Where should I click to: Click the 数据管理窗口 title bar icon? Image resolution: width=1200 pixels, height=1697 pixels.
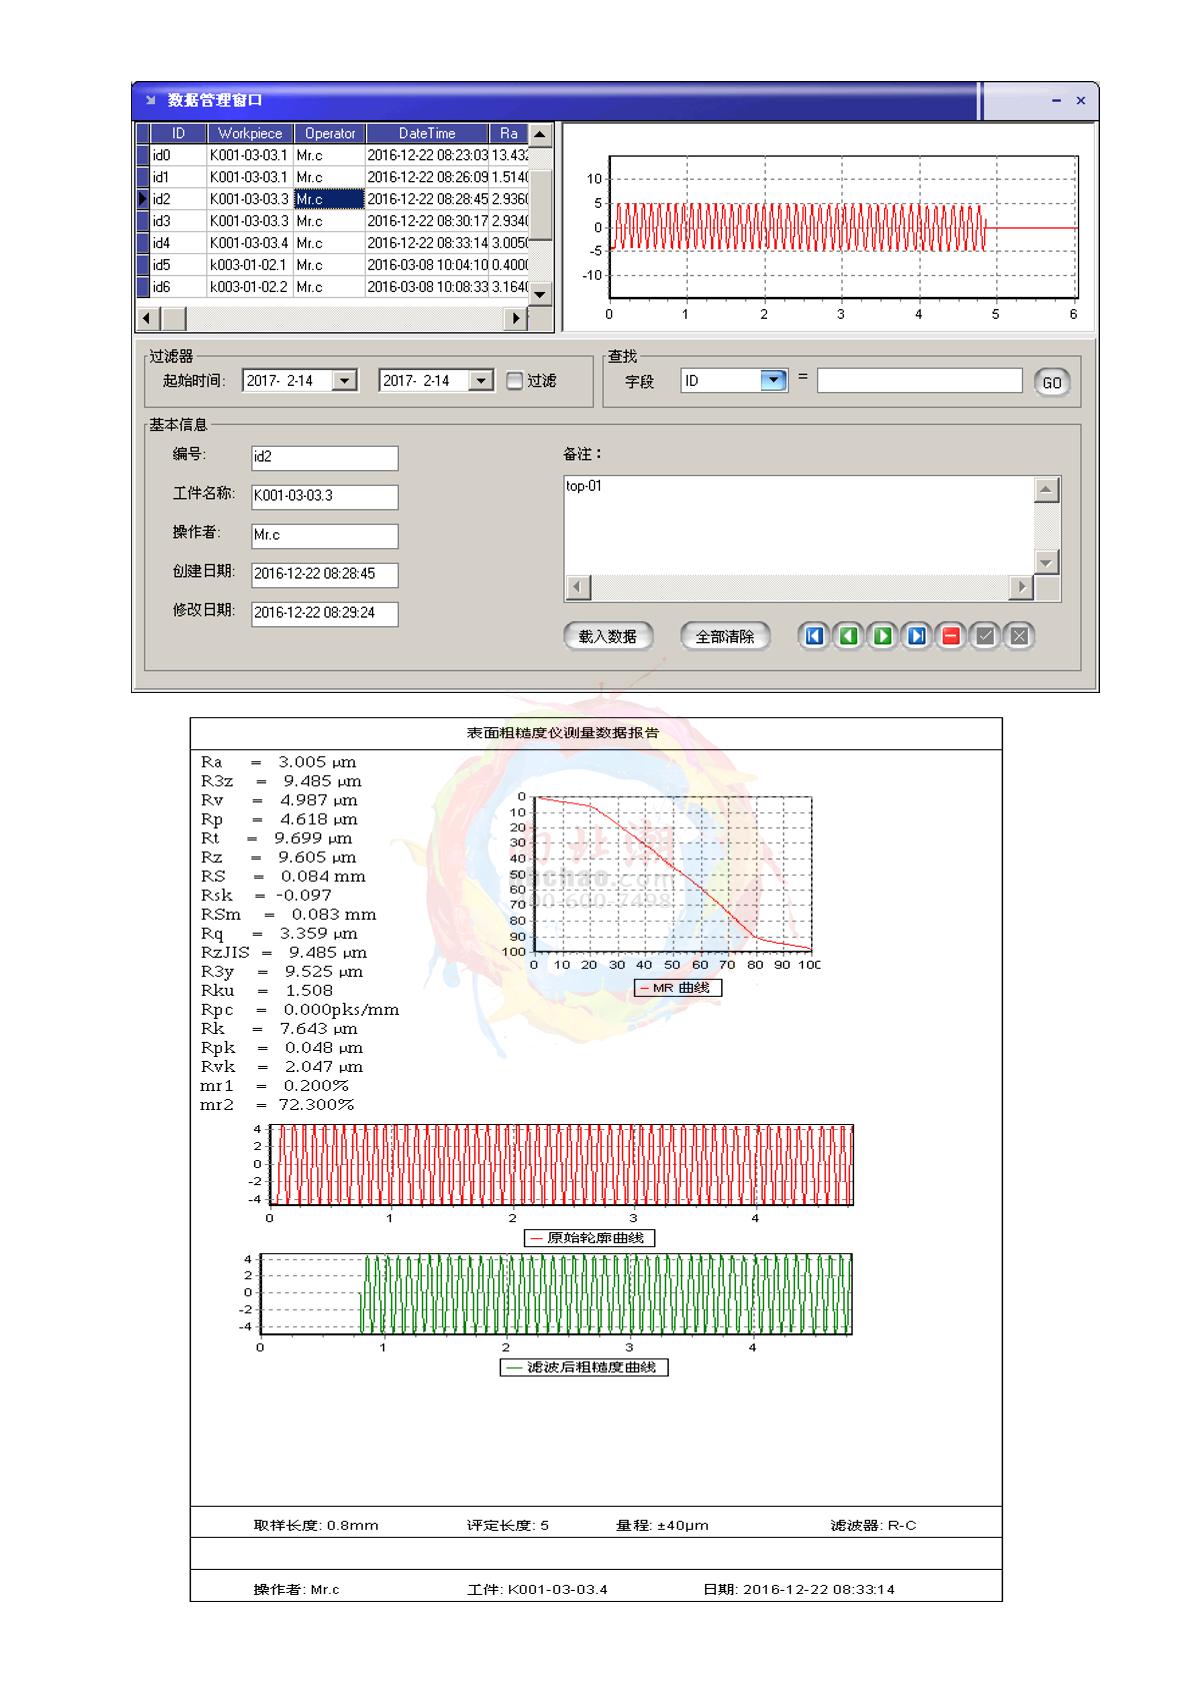click(x=151, y=100)
